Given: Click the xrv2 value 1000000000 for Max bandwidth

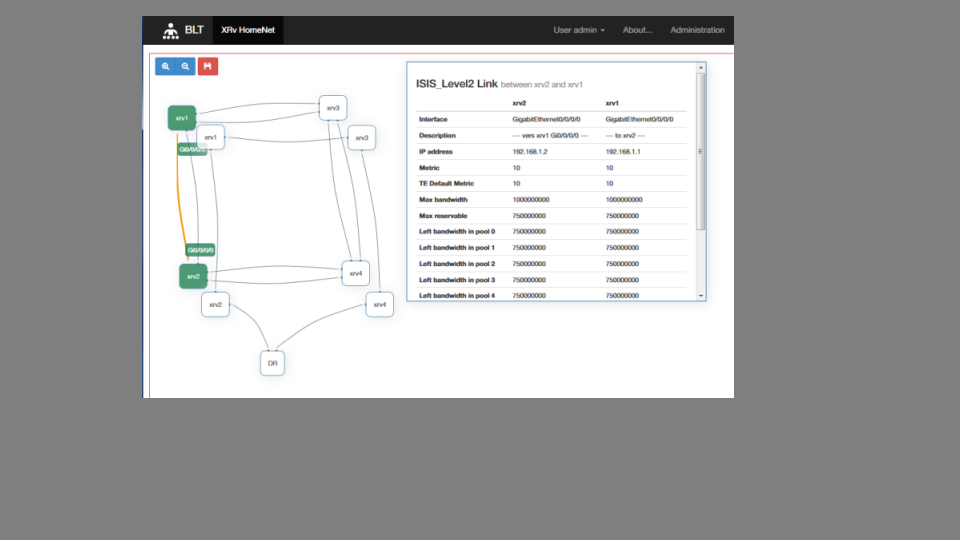Looking at the screenshot, I should pos(531,200).
